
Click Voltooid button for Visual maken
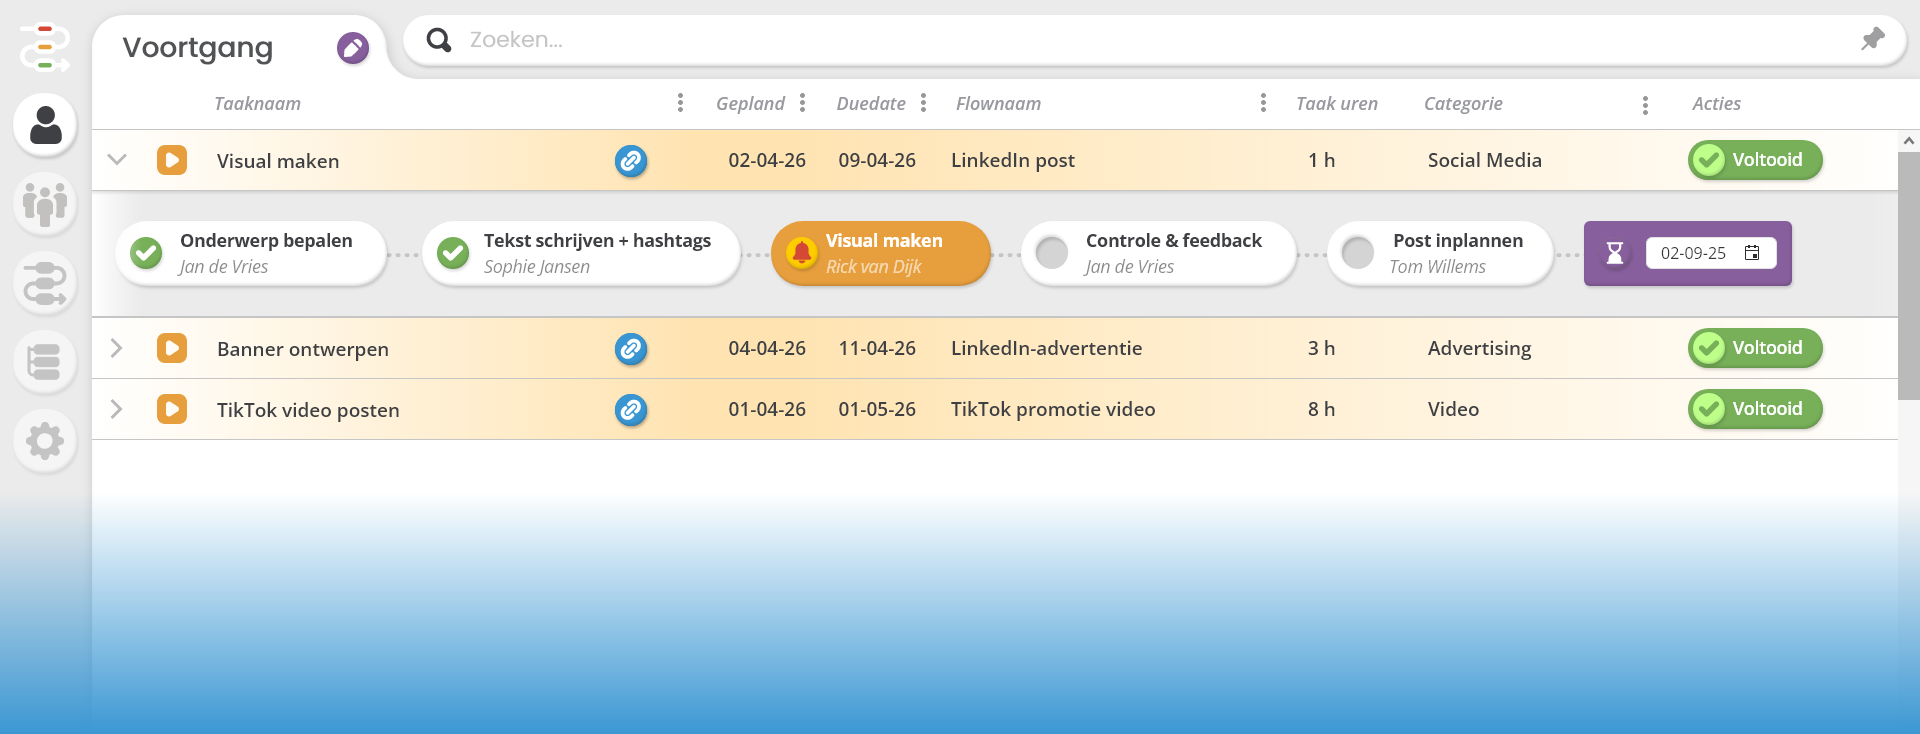(x=1755, y=160)
